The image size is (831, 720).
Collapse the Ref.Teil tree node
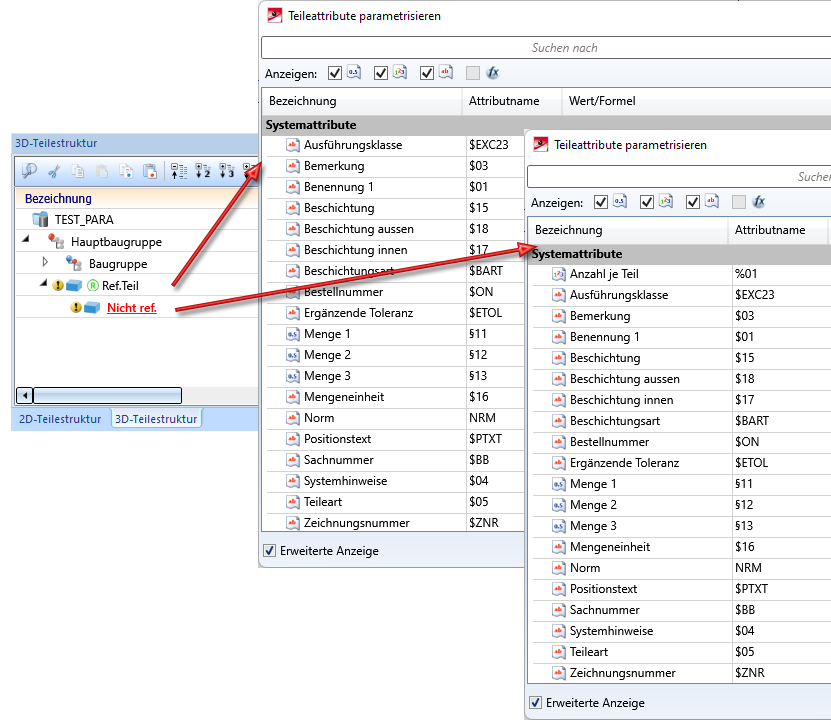pyautogui.click(x=45, y=285)
